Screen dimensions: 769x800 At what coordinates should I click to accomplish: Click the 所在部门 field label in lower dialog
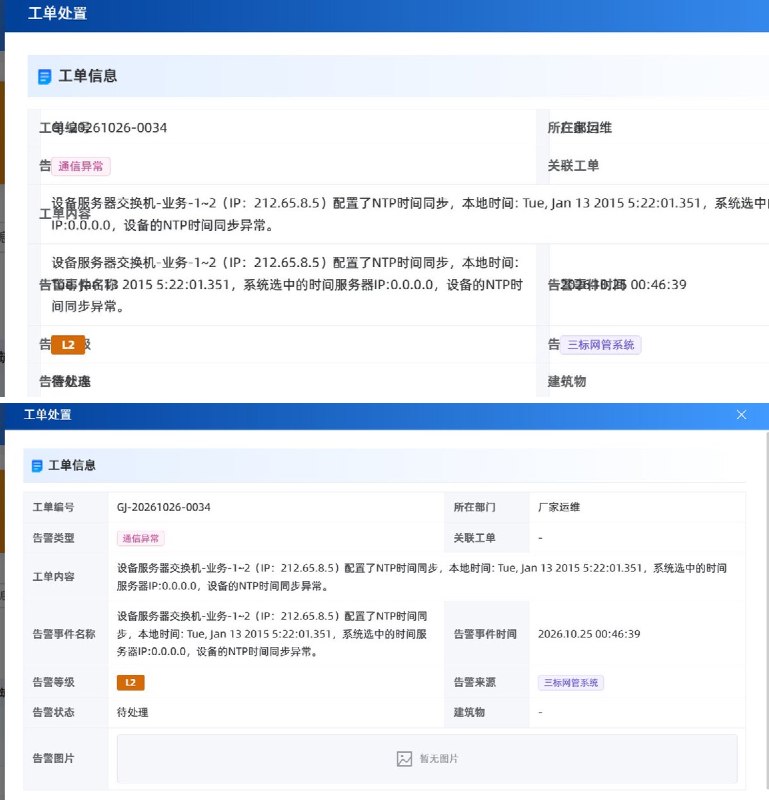(475, 507)
